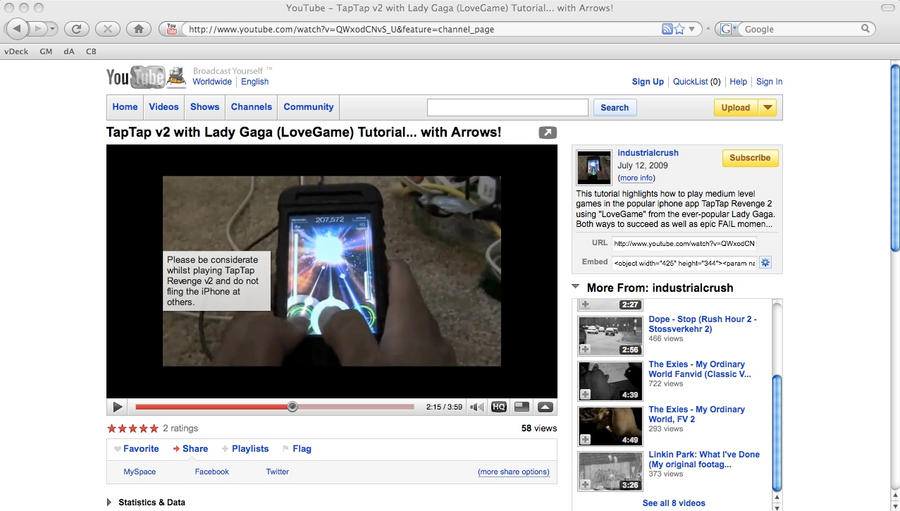Open QuickList (0) link
The image size is (900, 511).
click(696, 82)
